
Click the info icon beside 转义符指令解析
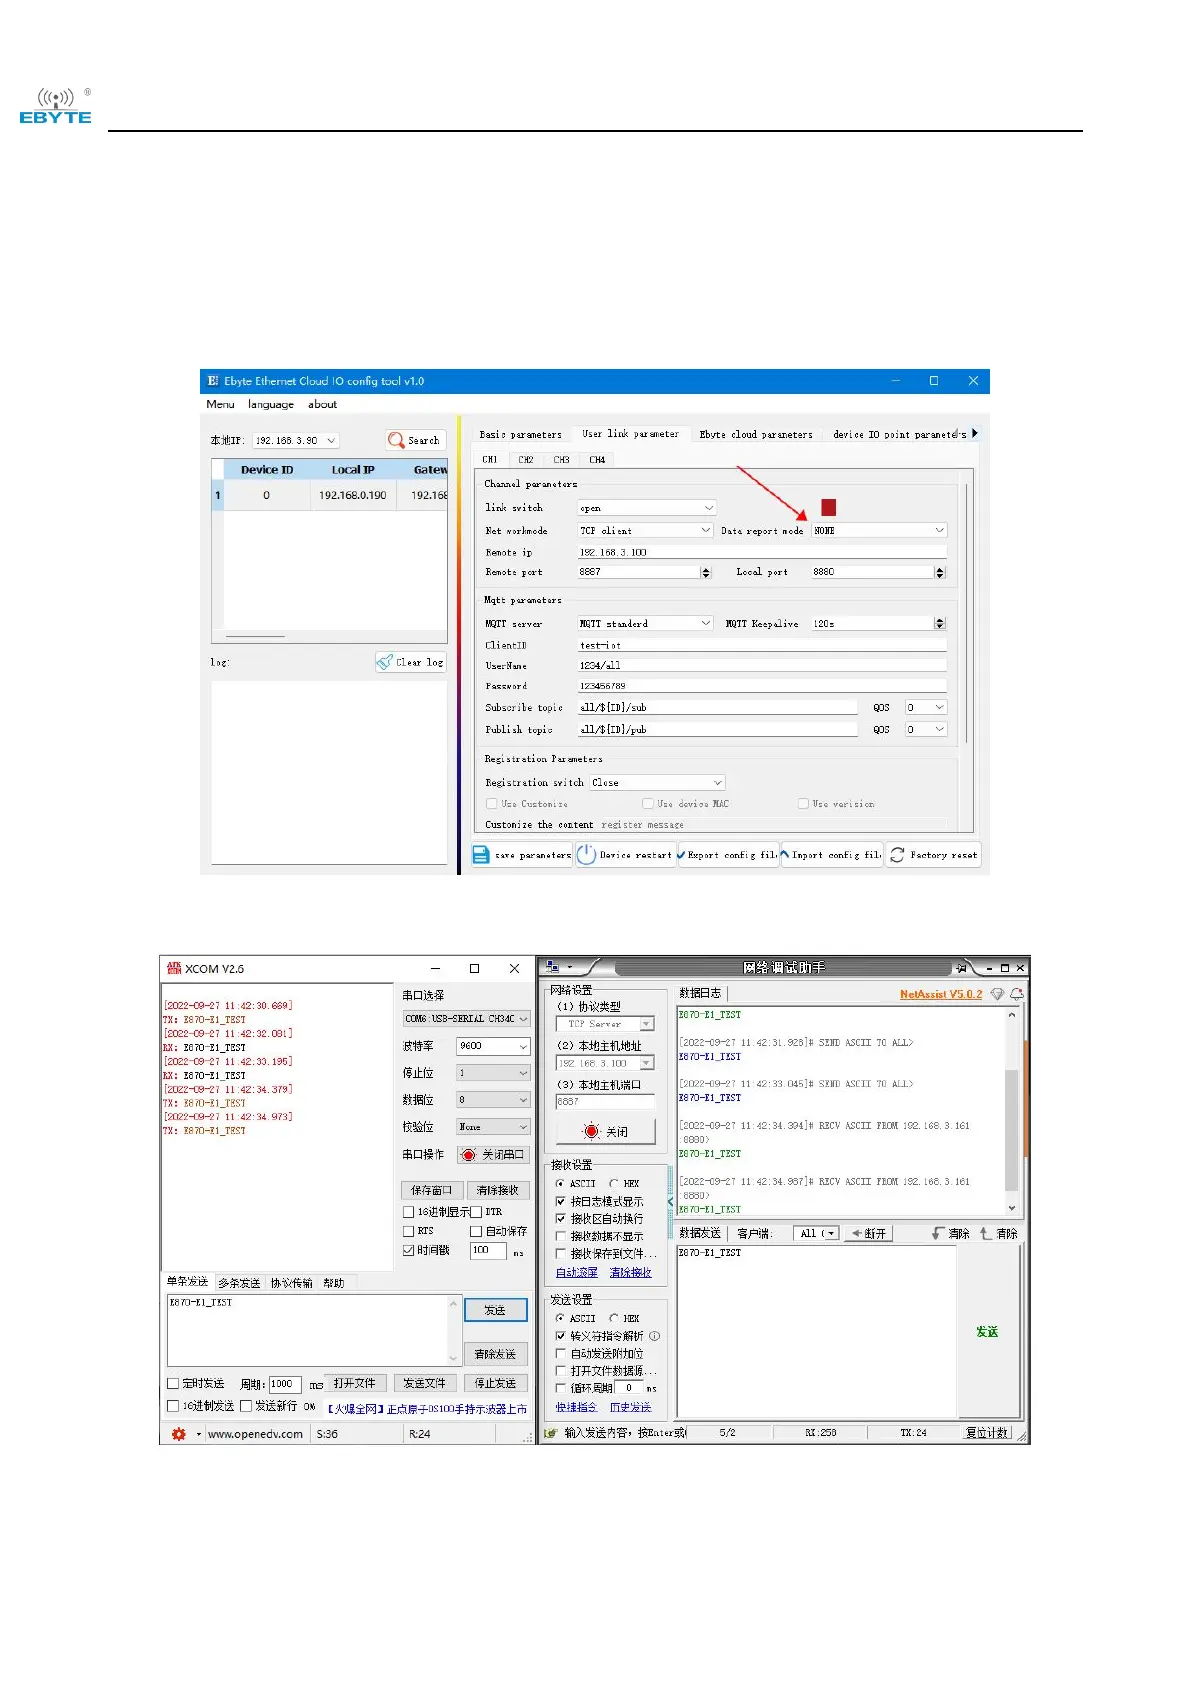(x=655, y=1336)
